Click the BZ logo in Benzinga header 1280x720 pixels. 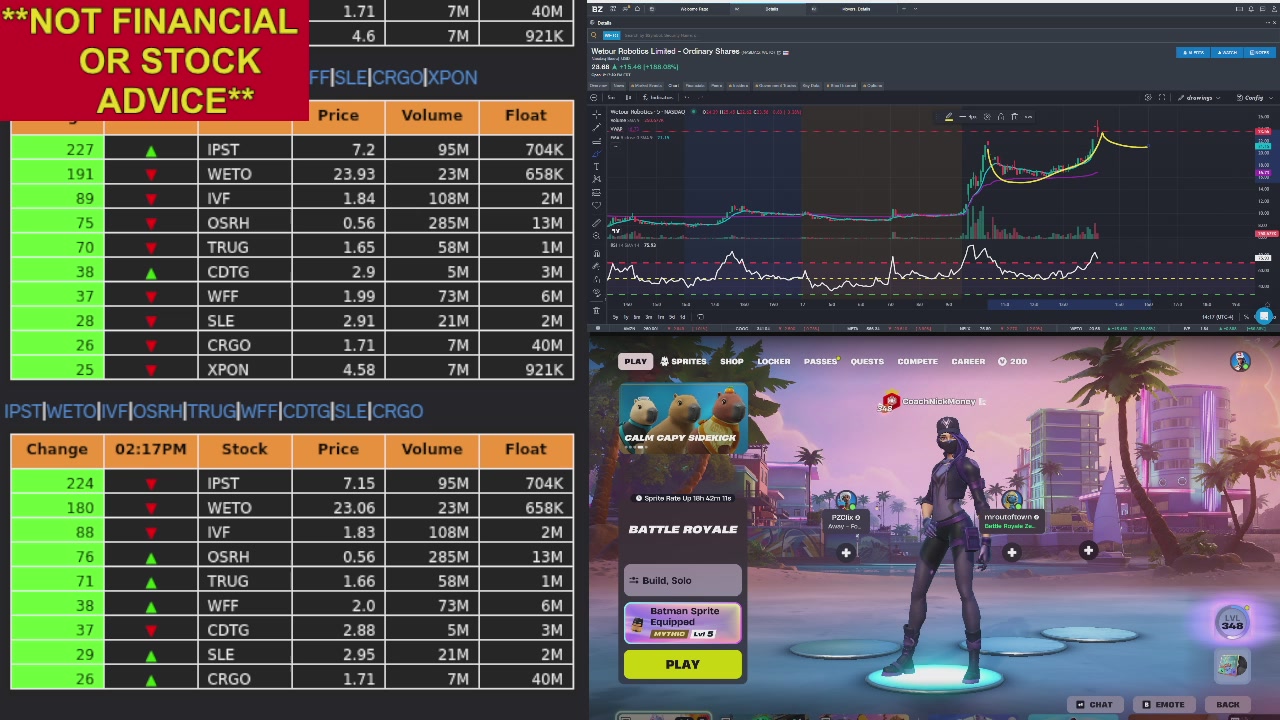[597, 9]
